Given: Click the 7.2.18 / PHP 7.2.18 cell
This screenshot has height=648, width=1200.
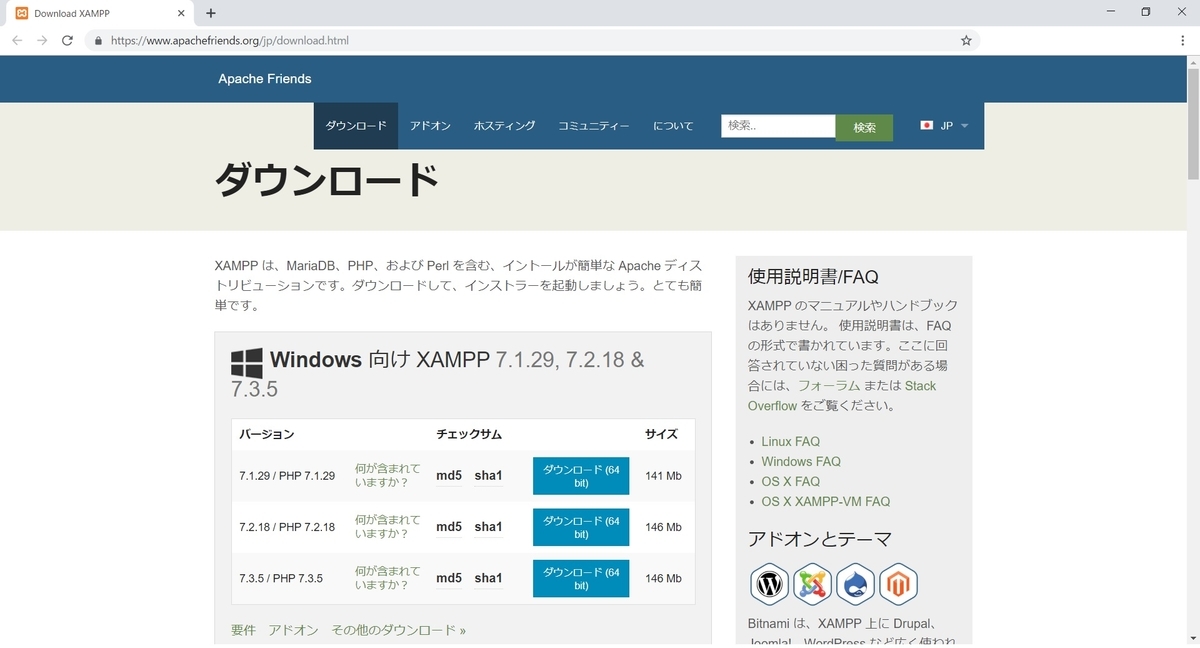Looking at the screenshot, I should coord(287,527).
